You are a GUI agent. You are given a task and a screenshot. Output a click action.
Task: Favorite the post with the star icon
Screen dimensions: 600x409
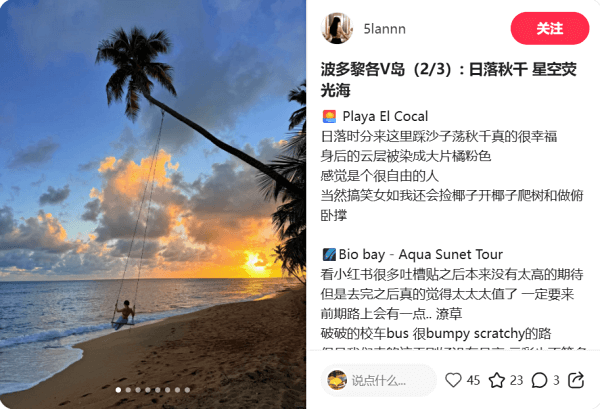[x=497, y=380]
